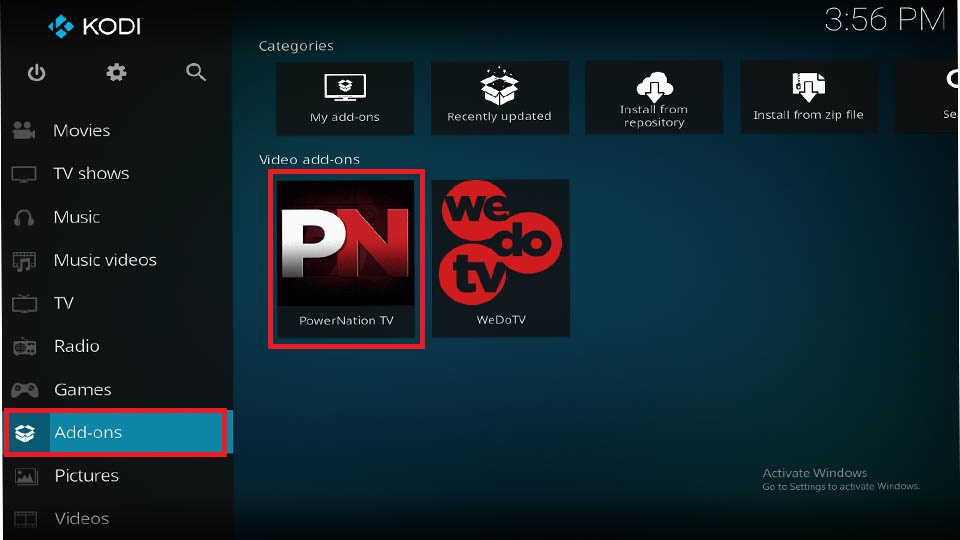Select the Add-ons menu label
960x540 pixels.
88,432
